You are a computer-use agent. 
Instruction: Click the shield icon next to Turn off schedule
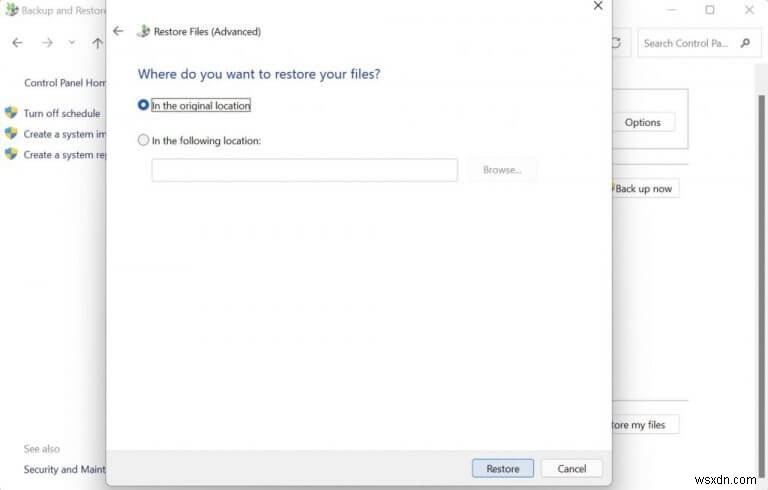(x=11, y=113)
